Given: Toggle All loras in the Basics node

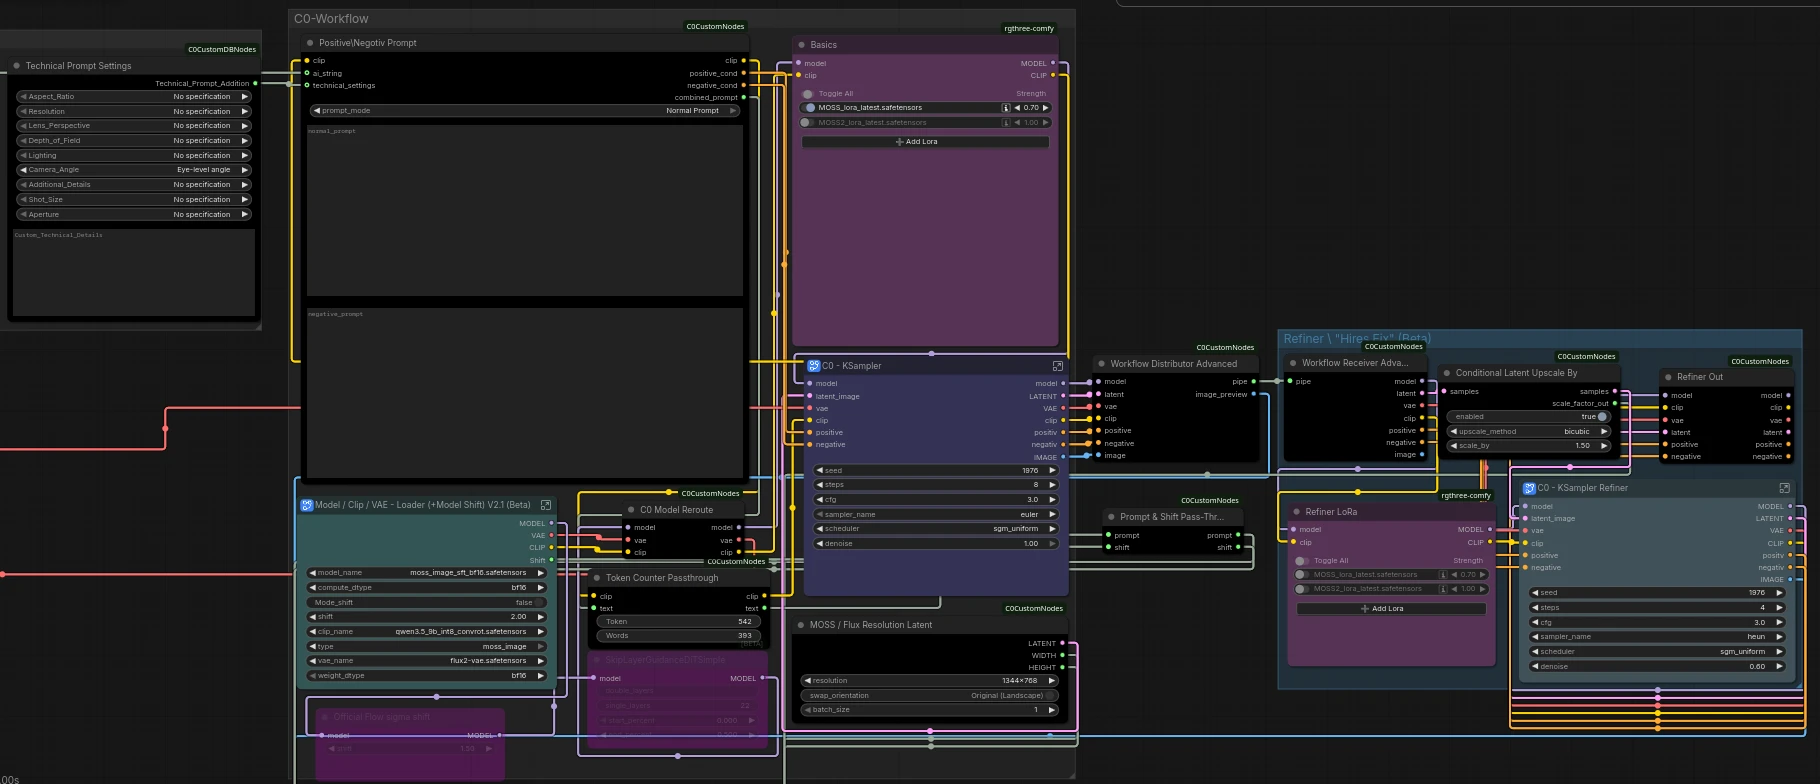Looking at the screenshot, I should tap(808, 94).
